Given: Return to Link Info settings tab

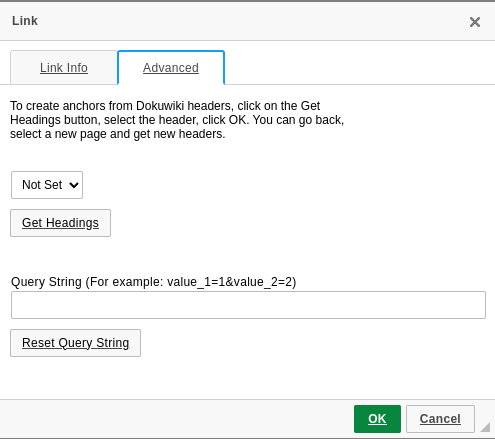Looking at the screenshot, I should tap(64, 68).
